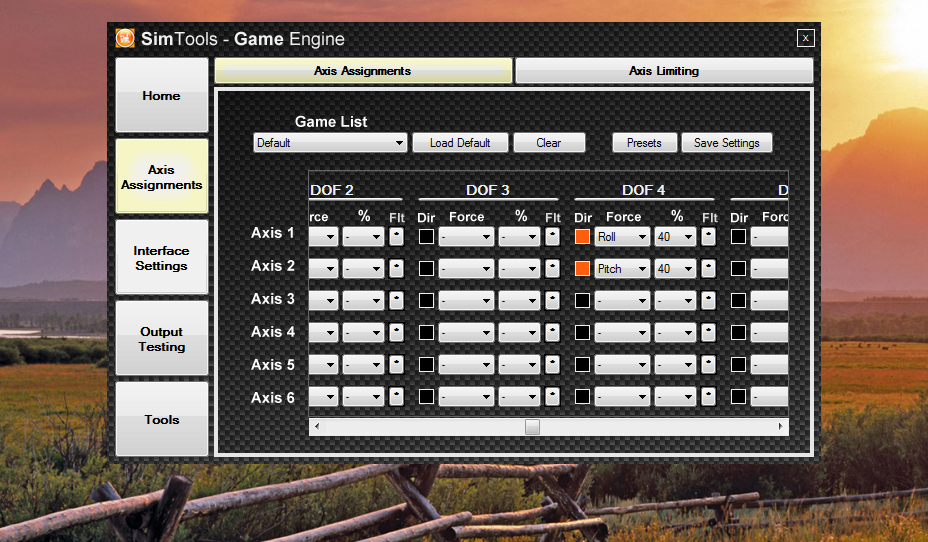Click the SimTools logo icon in title bar
Screen dimensions: 928x542
[x=125, y=38]
